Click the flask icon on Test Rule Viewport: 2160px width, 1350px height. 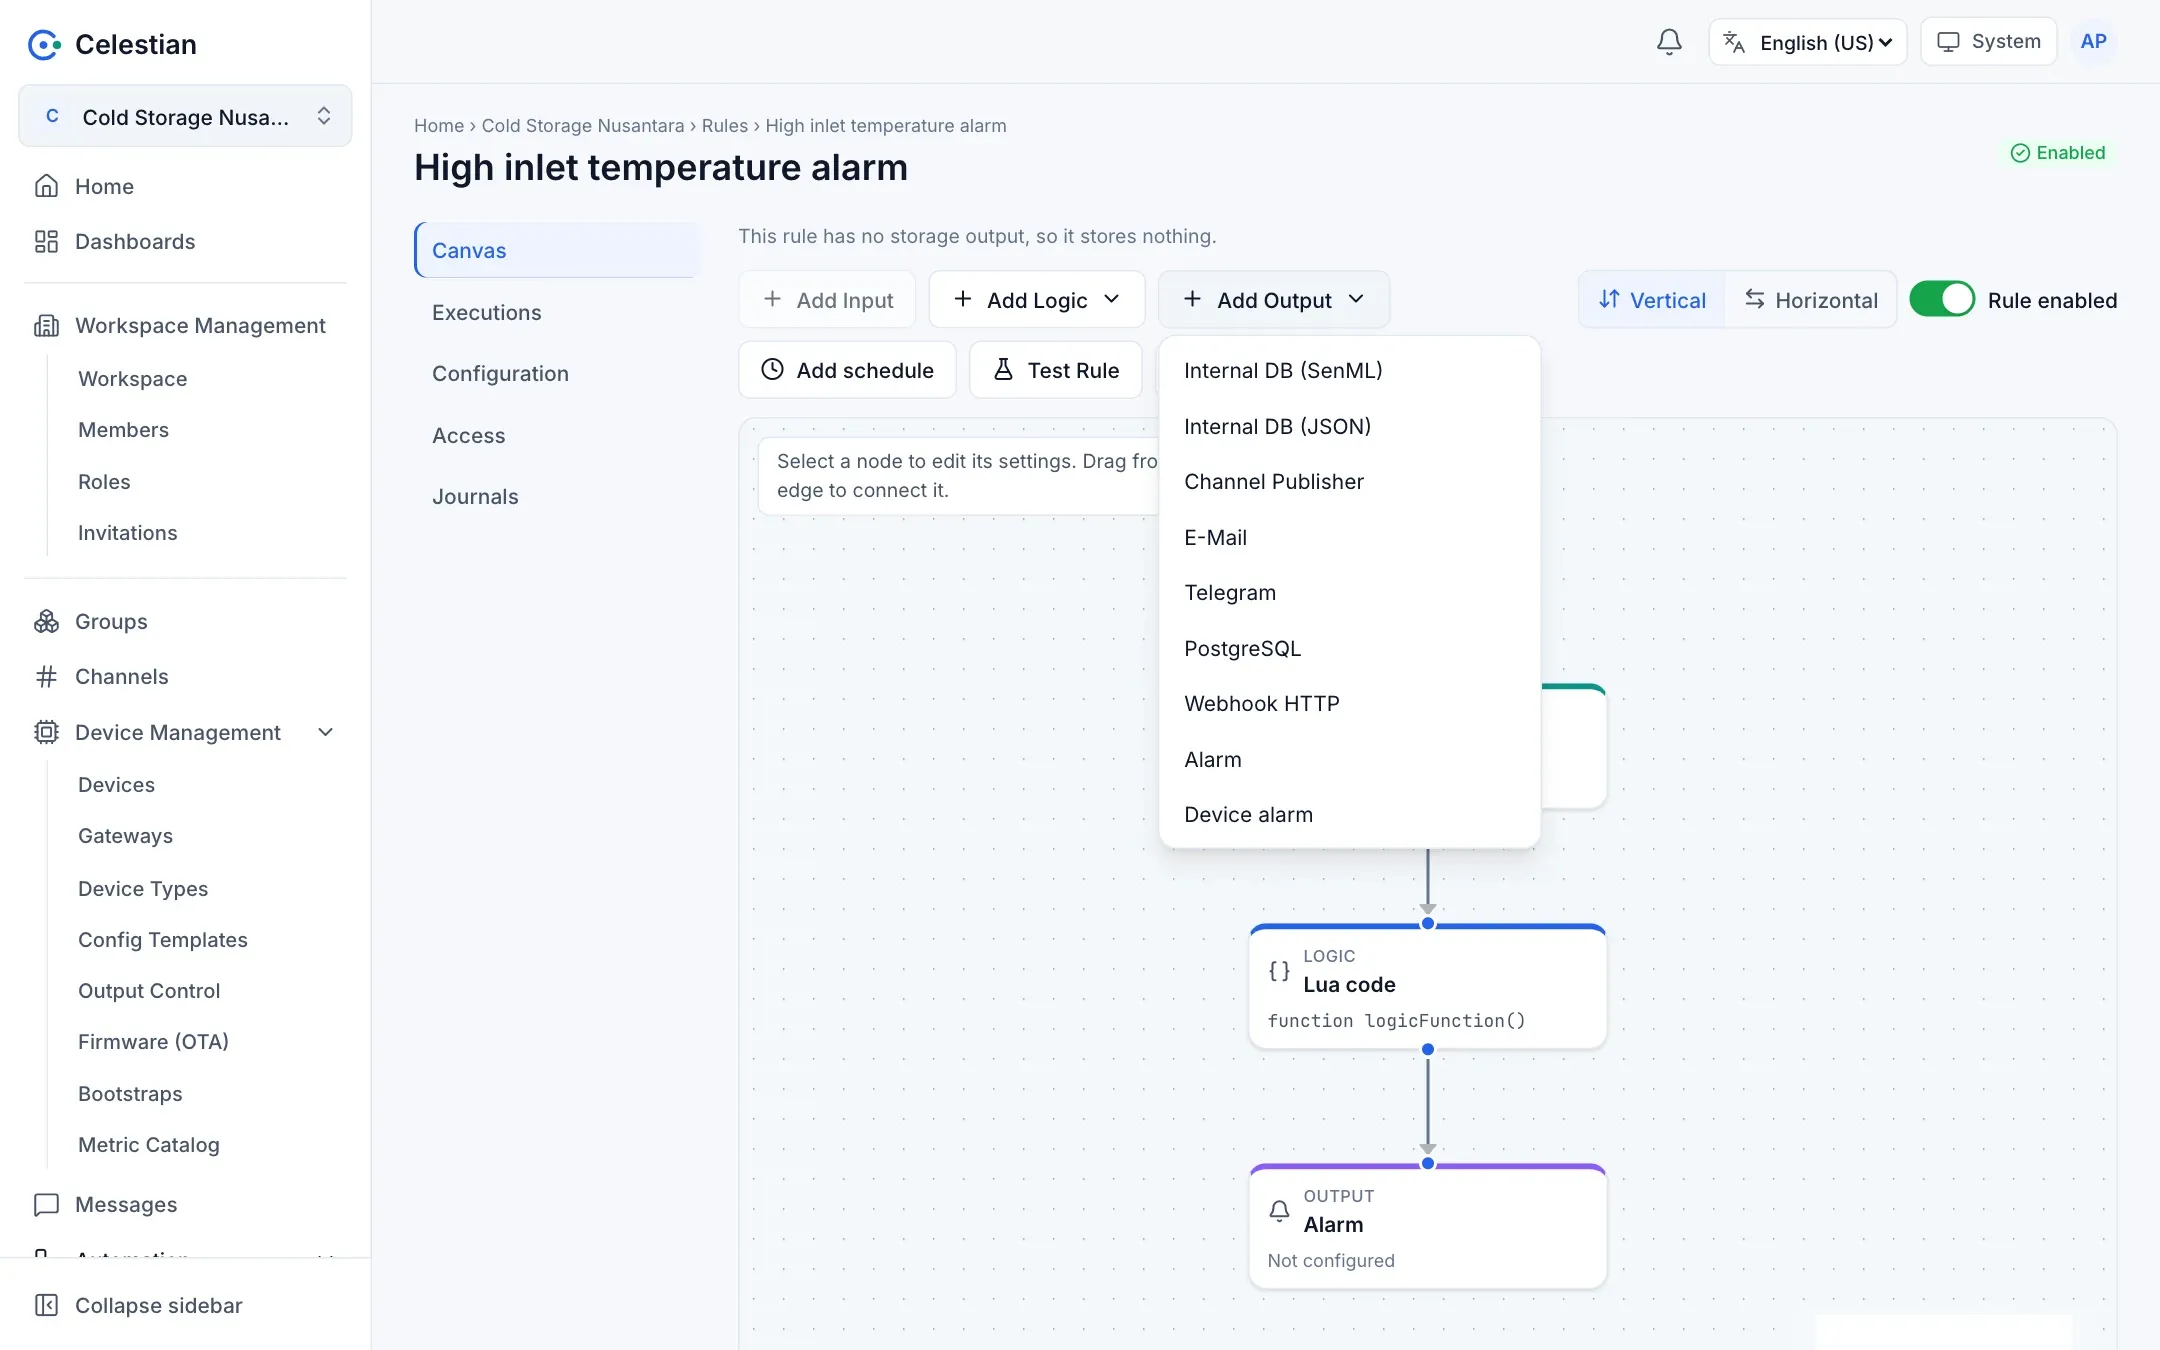1003,370
